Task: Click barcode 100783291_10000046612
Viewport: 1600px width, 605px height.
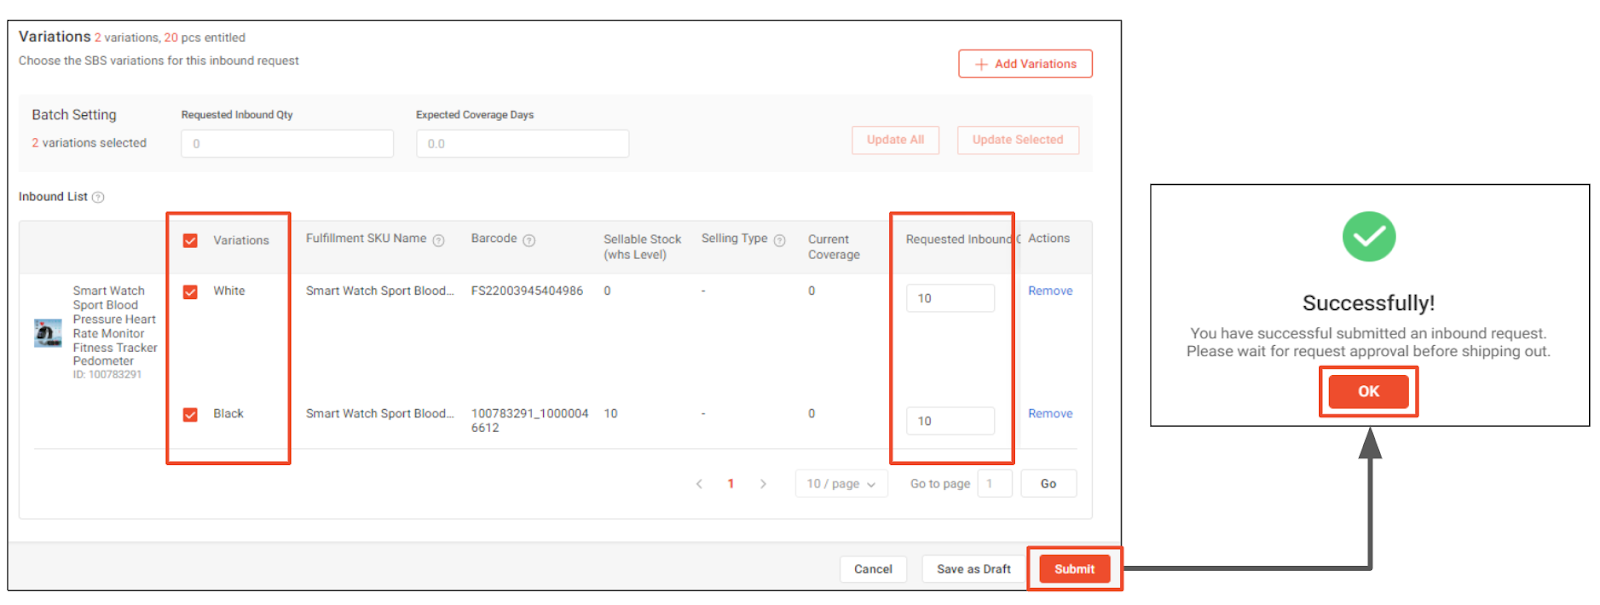Action: click(x=530, y=421)
